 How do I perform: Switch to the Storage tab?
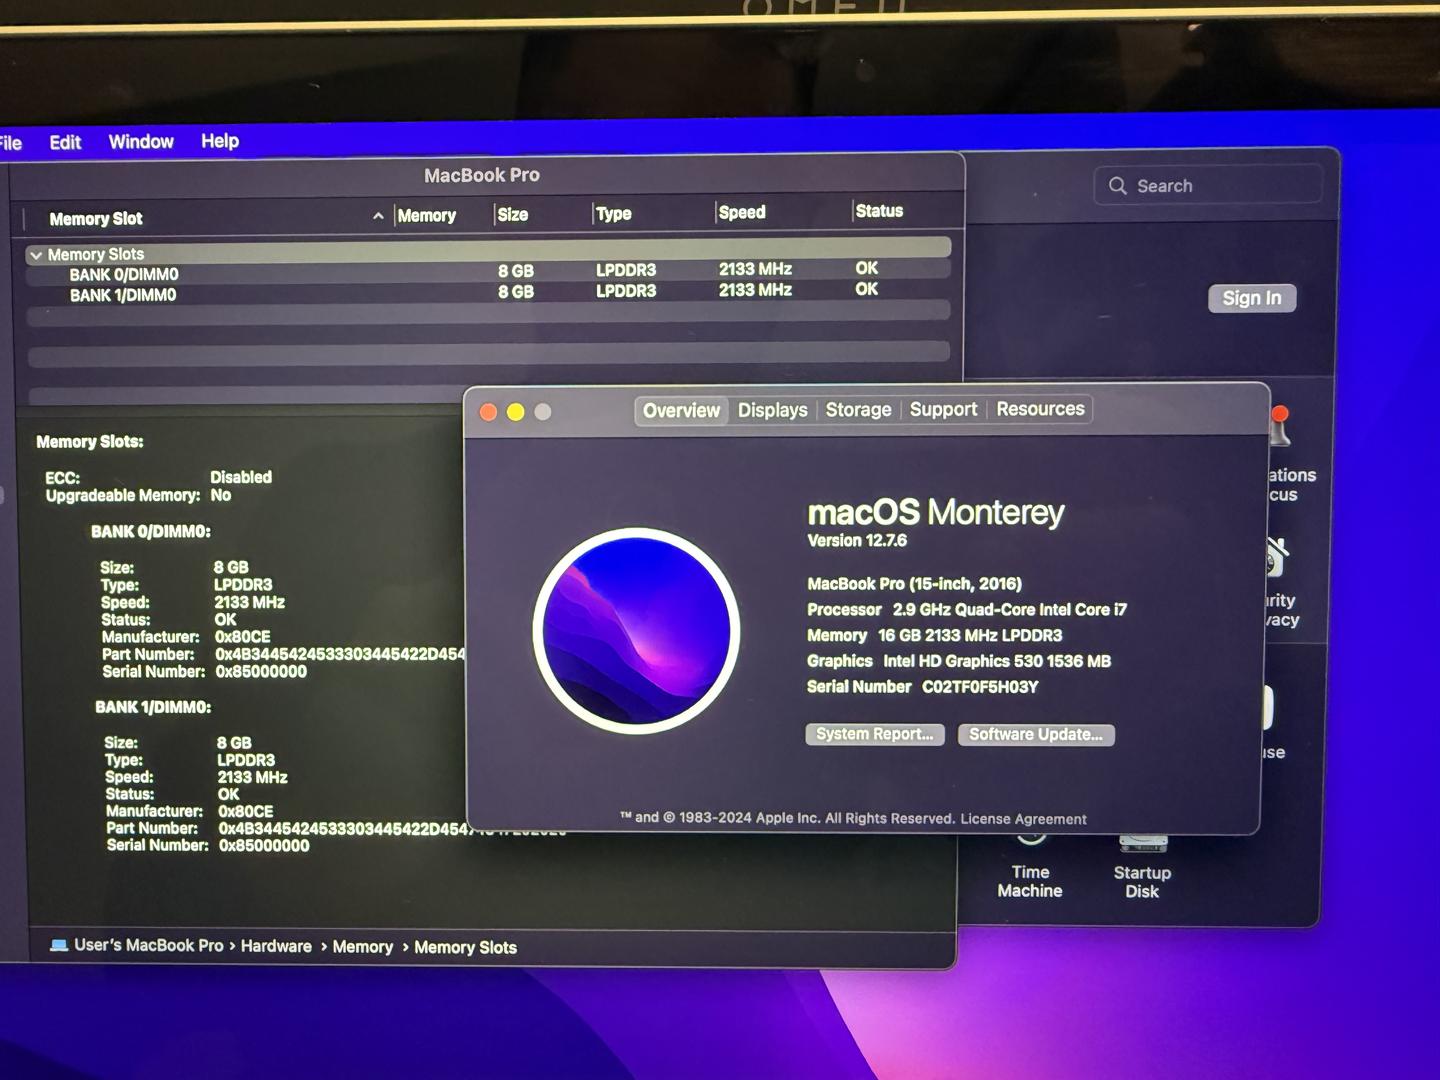tap(858, 410)
